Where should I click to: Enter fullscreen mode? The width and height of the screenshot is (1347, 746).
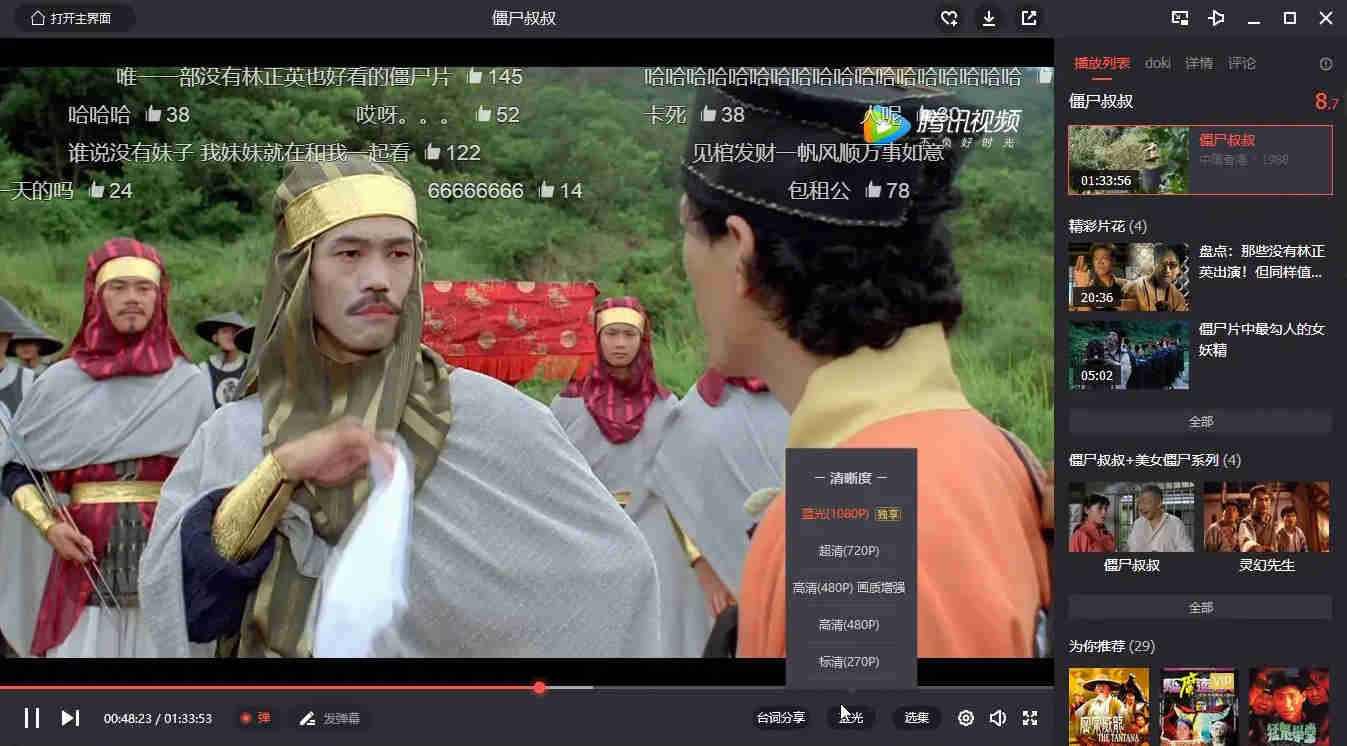point(1029,718)
